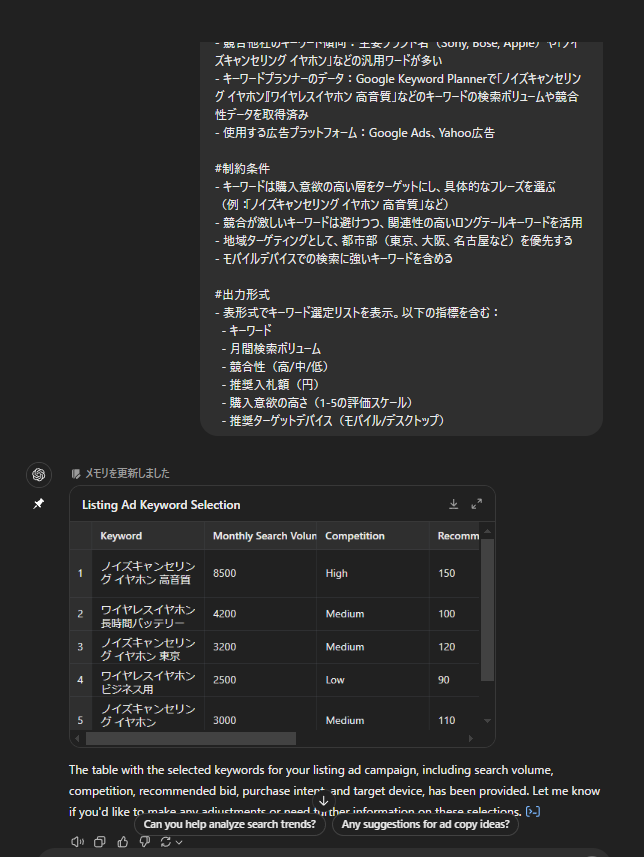Click the 月間検索ボリューム line in the prompt
Viewport: 644px width, 857px height.
coord(272,349)
